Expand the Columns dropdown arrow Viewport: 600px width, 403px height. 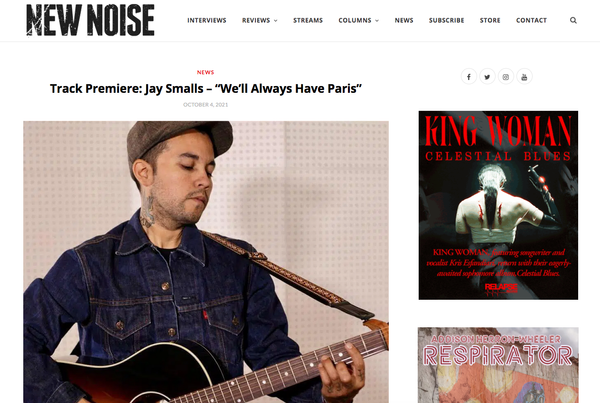click(x=377, y=21)
